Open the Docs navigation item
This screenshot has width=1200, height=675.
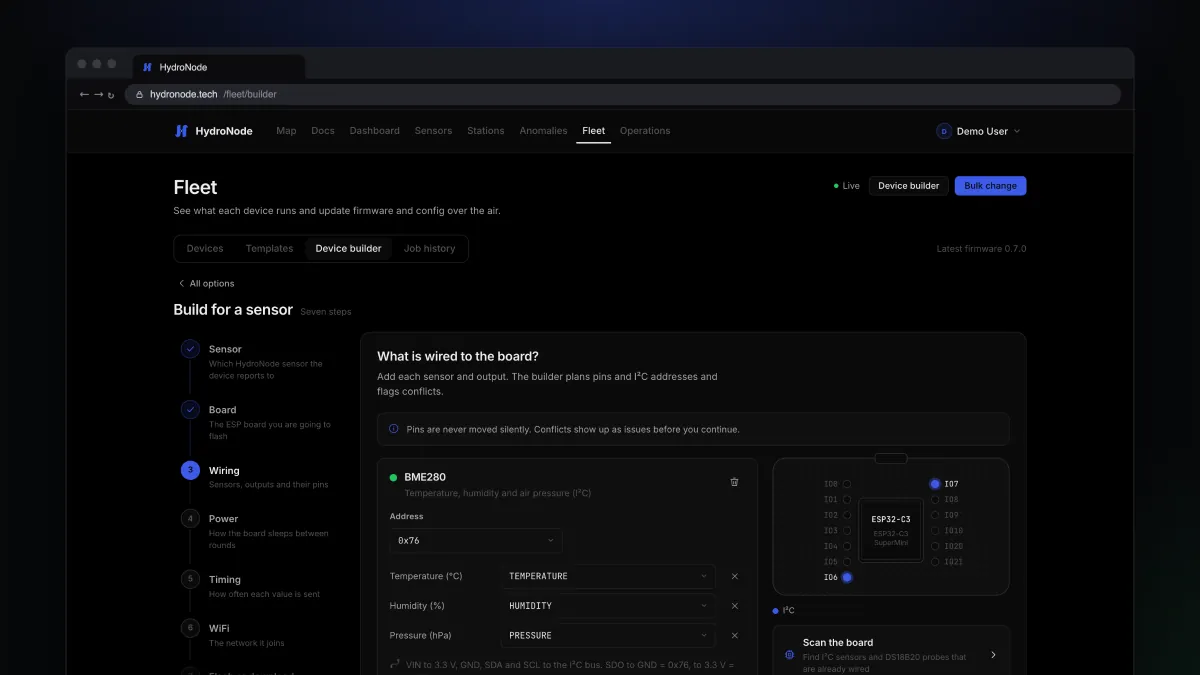(323, 131)
